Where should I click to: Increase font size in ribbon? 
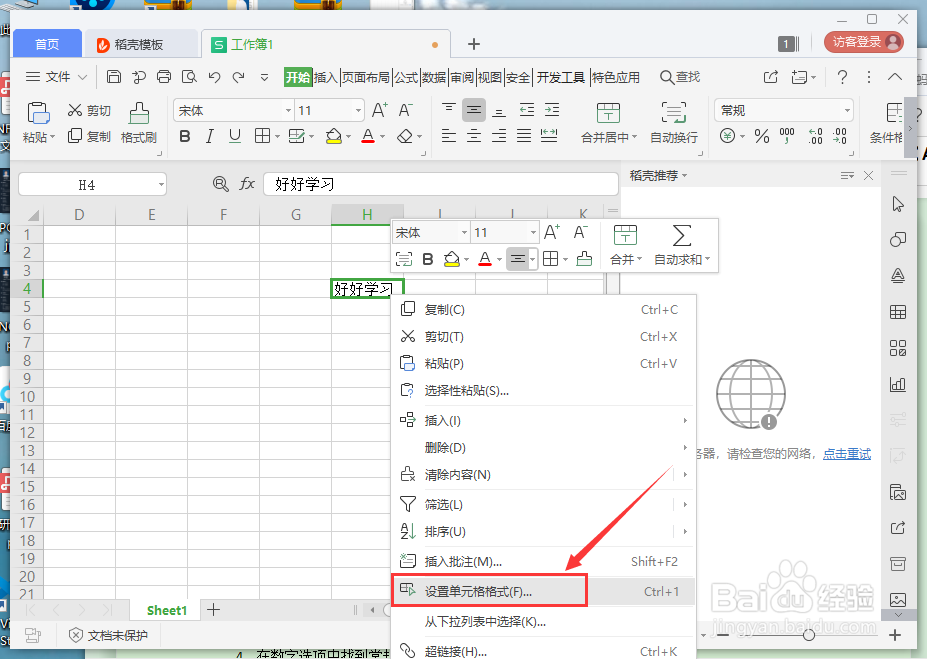[380, 110]
